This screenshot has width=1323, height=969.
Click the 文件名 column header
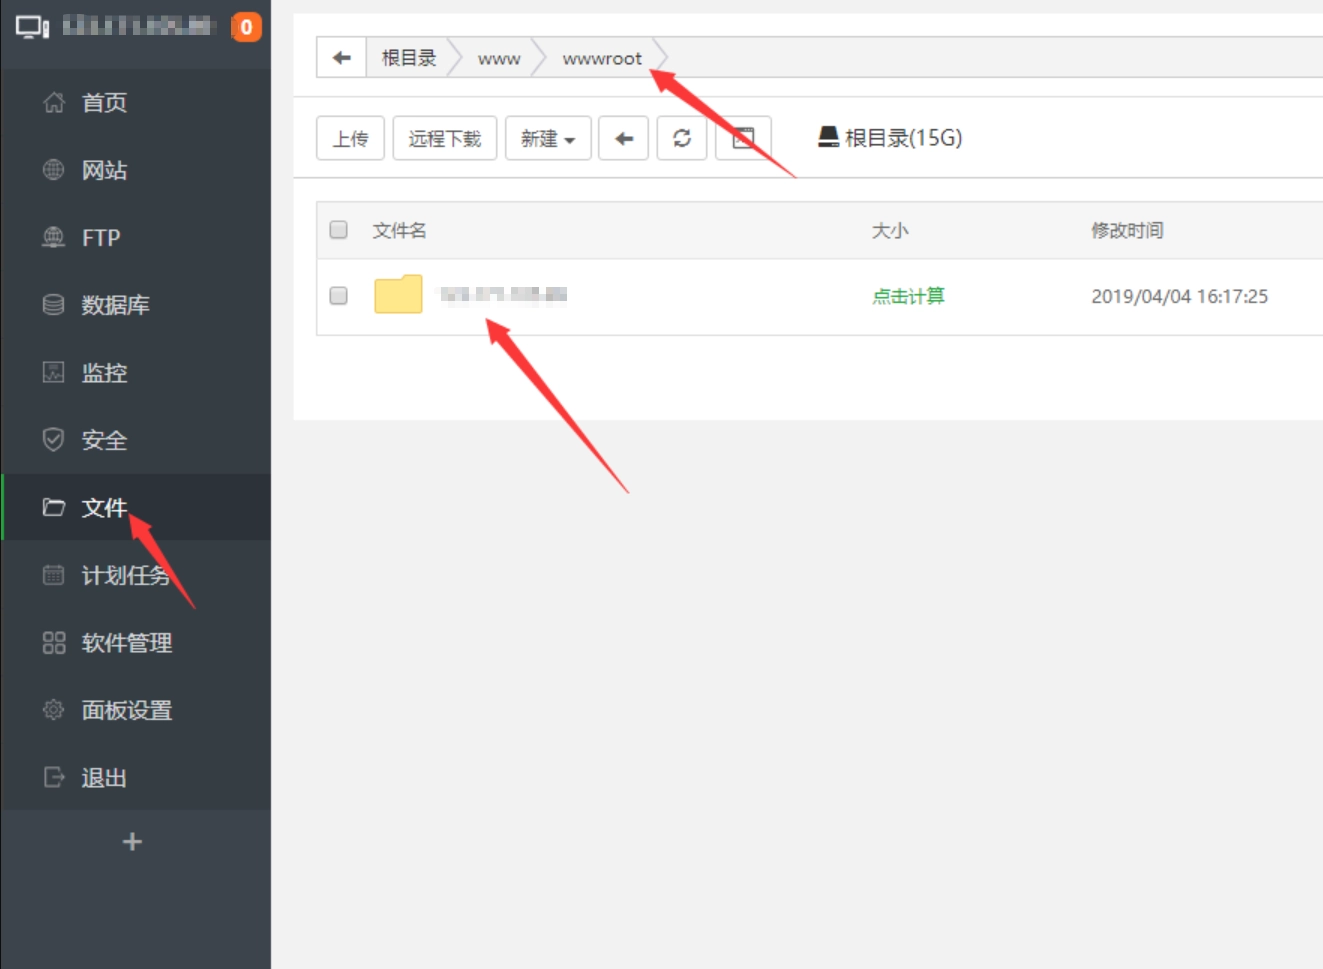click(399, 230)
